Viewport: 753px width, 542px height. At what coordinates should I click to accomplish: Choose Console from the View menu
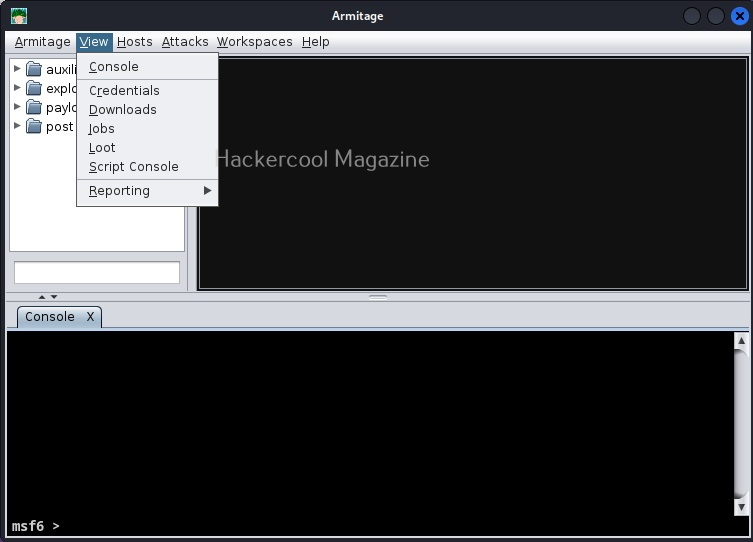pos(147,67)
